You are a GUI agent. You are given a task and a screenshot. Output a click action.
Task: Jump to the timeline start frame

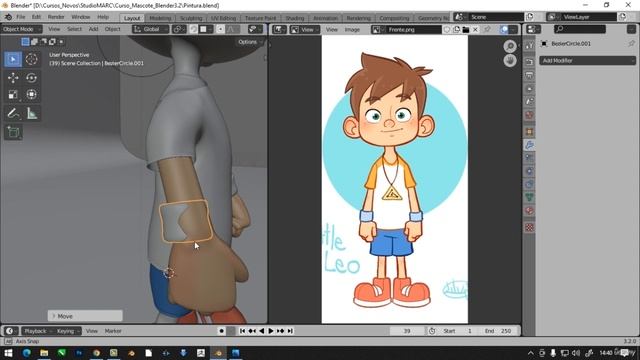pyautogui.click(x=242, y=331)
